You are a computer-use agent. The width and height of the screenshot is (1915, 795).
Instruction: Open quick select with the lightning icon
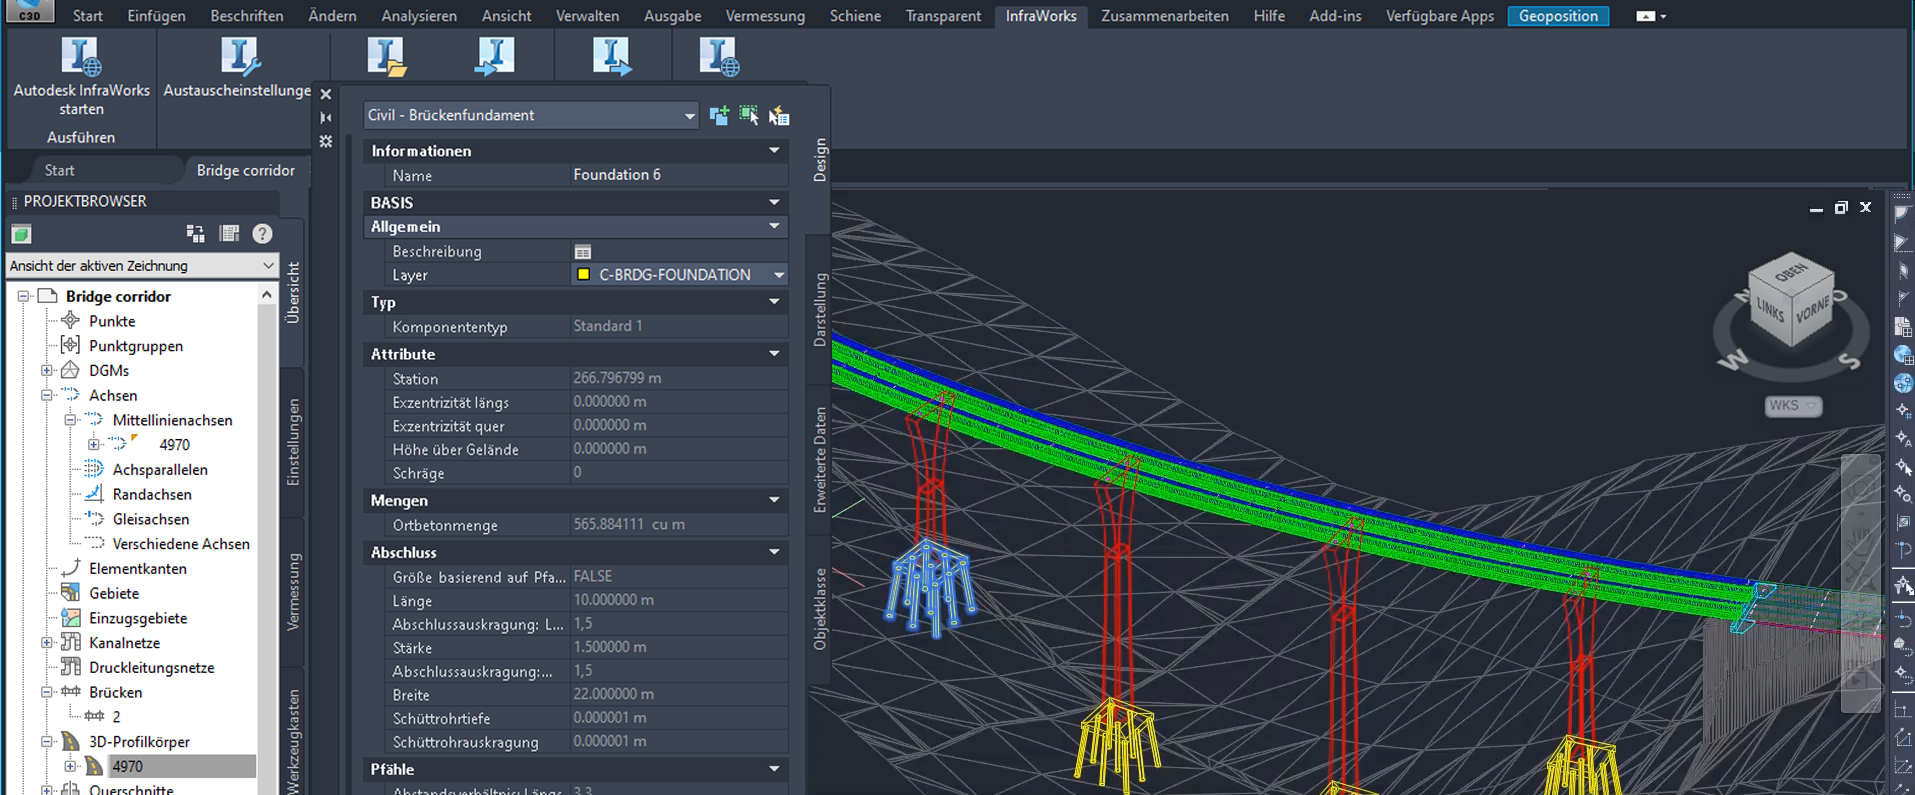coord(779,116)
